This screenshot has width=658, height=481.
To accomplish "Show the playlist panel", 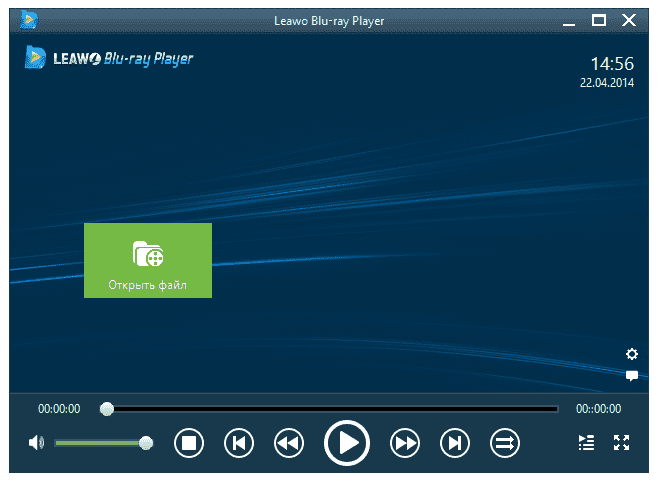I will pos(587,442).
